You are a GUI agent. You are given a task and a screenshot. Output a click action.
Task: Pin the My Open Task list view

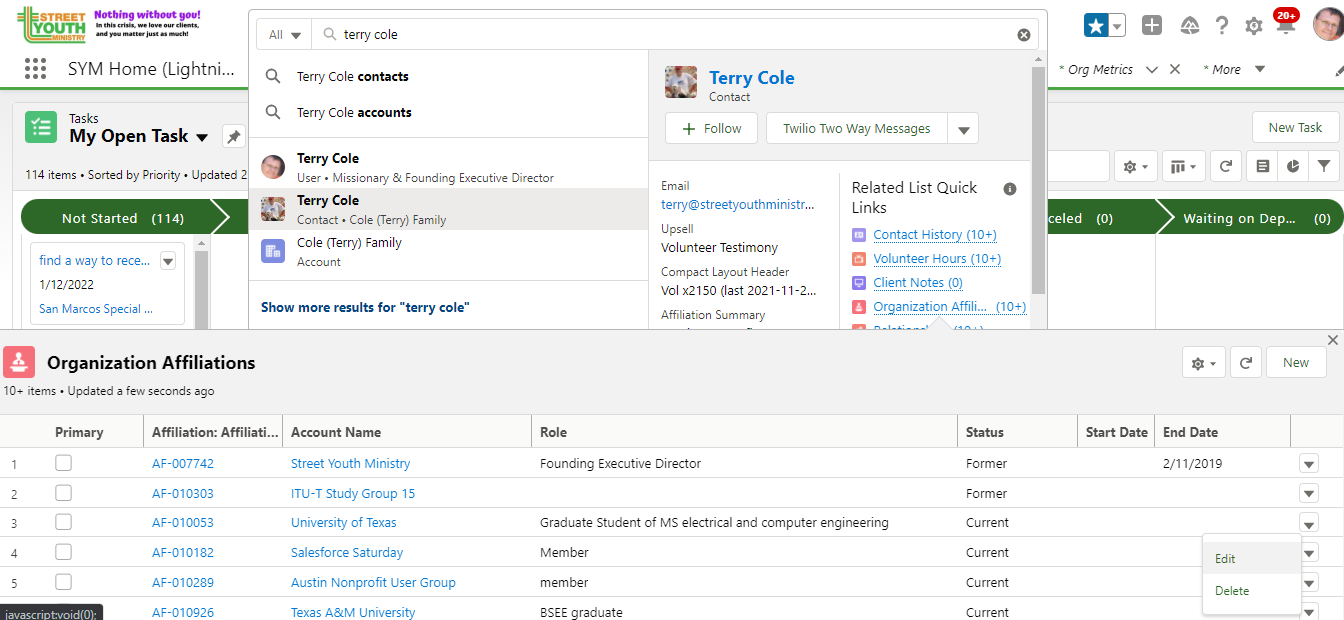click(x=233, y=136)
